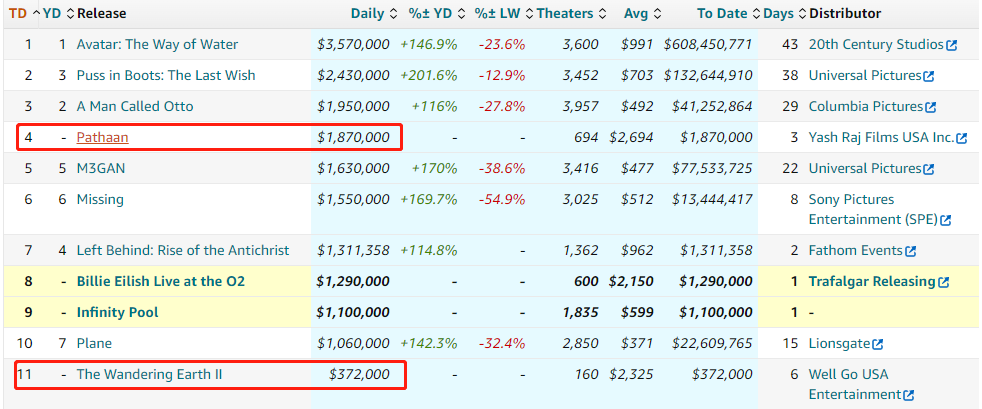Viewport: 982px width, 409px height.
Task: Open the Missing release link
Action: coord(100,199)
